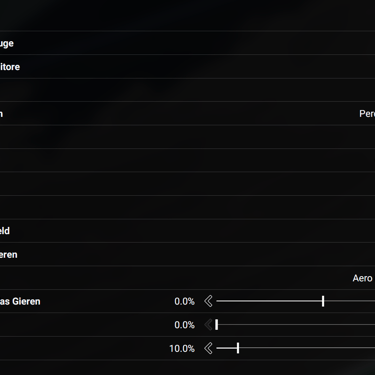
Task: Click the left arrow next to the 10.0% slider
Action: pyautogui.click(x=208, y=348)
